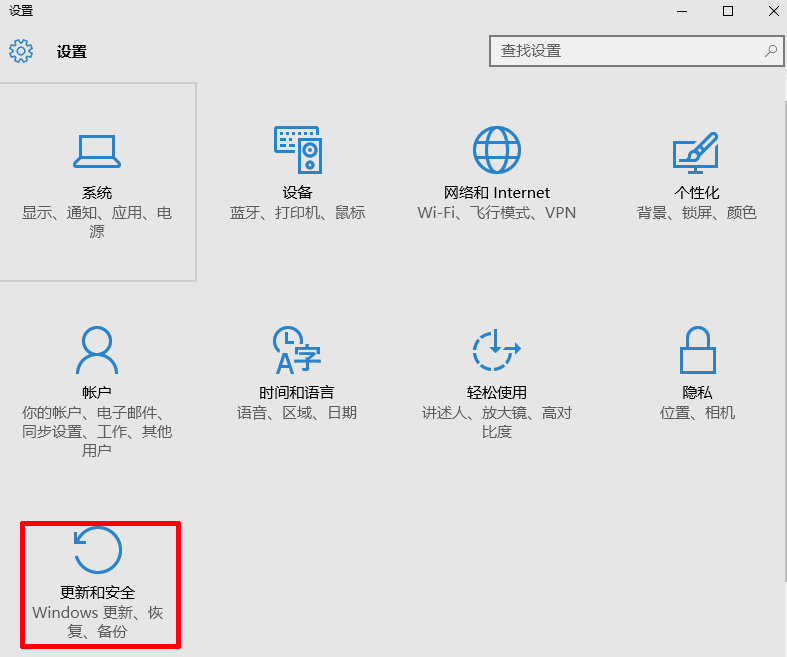This screenshot has height=657, width=787.
Task: Select the dashed clock 轻松使用 icon
Action: (496, 351)
